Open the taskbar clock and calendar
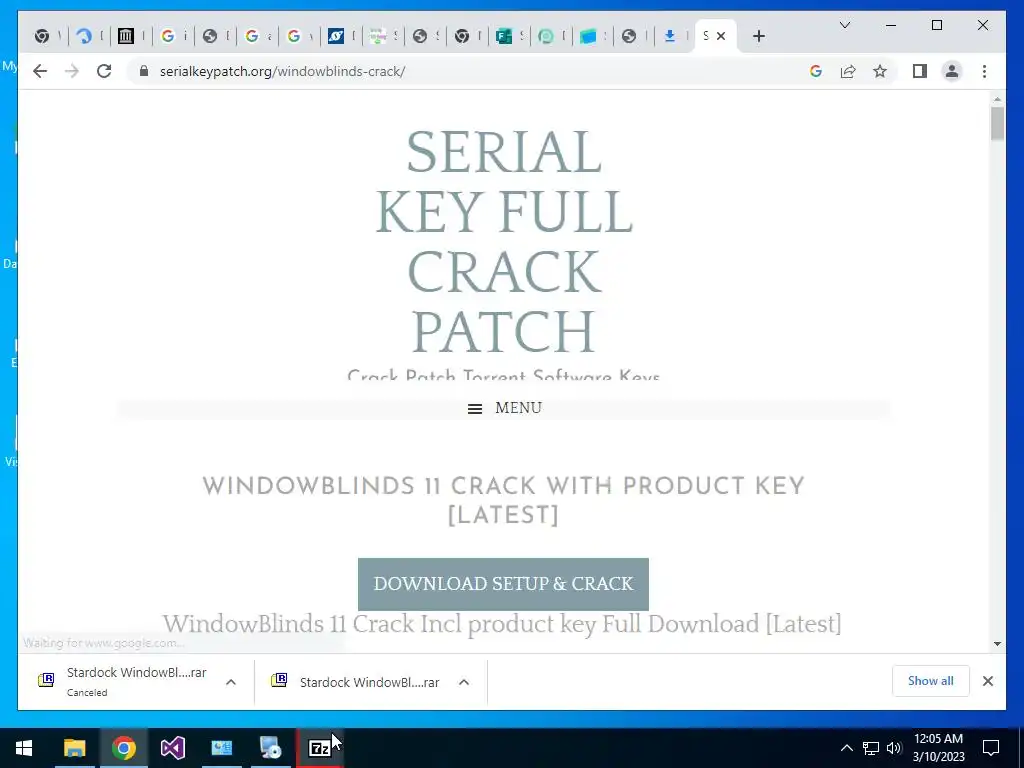The image size is (1024, 768). coord(938,748)
